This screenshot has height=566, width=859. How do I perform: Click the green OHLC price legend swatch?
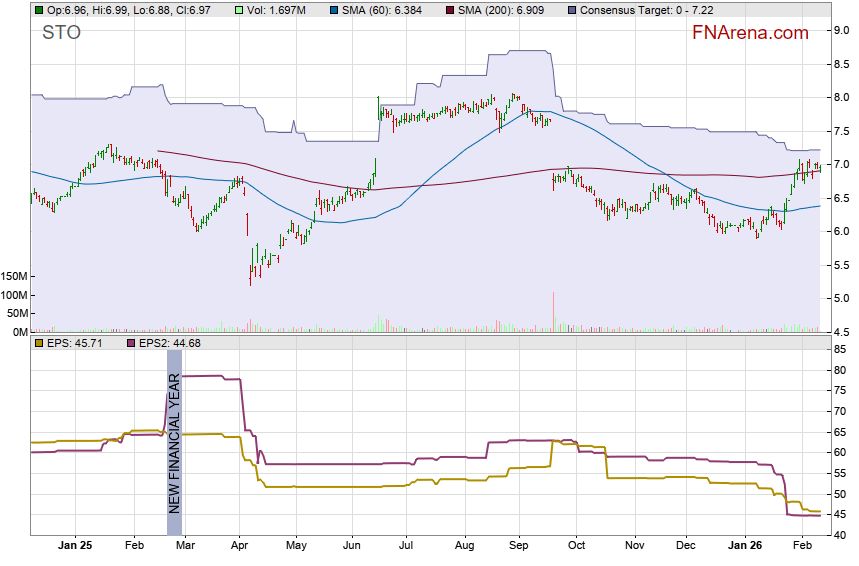38,10
